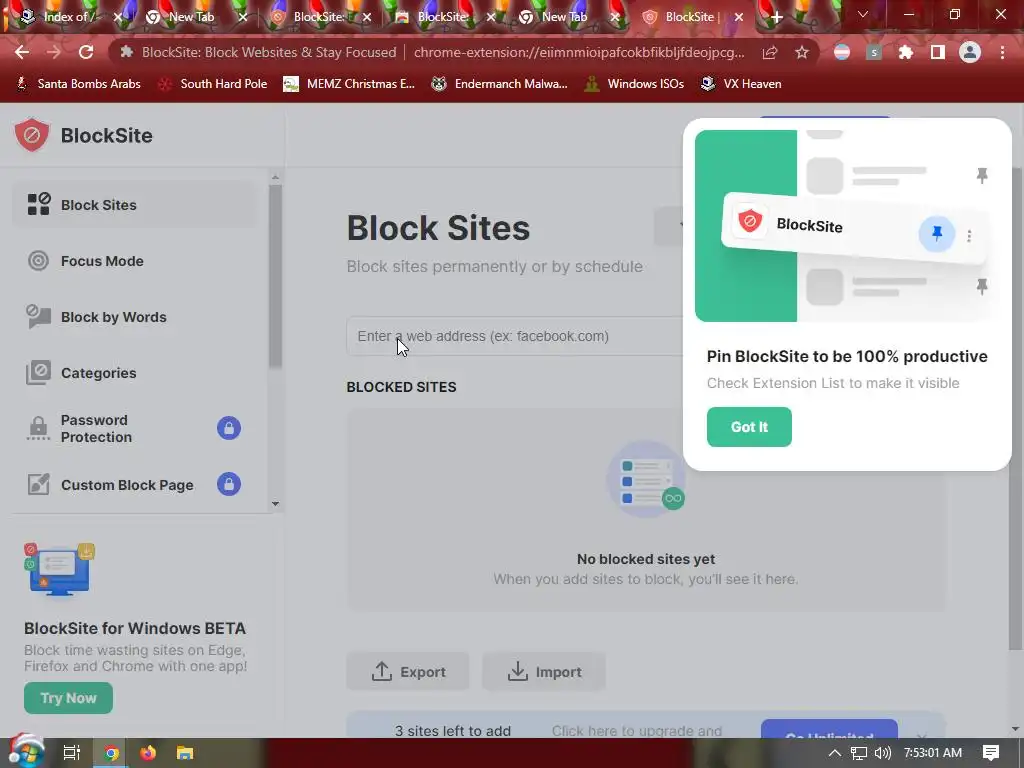Click the three-dot menu beside BlockSite pin
Viewport: 1024px width, 768px height.
click(969, 236)
